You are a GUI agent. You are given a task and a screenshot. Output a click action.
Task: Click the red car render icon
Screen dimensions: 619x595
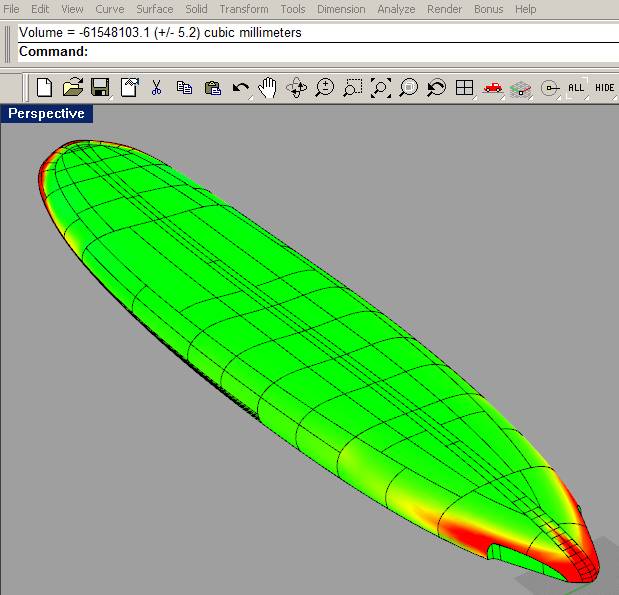492,88
